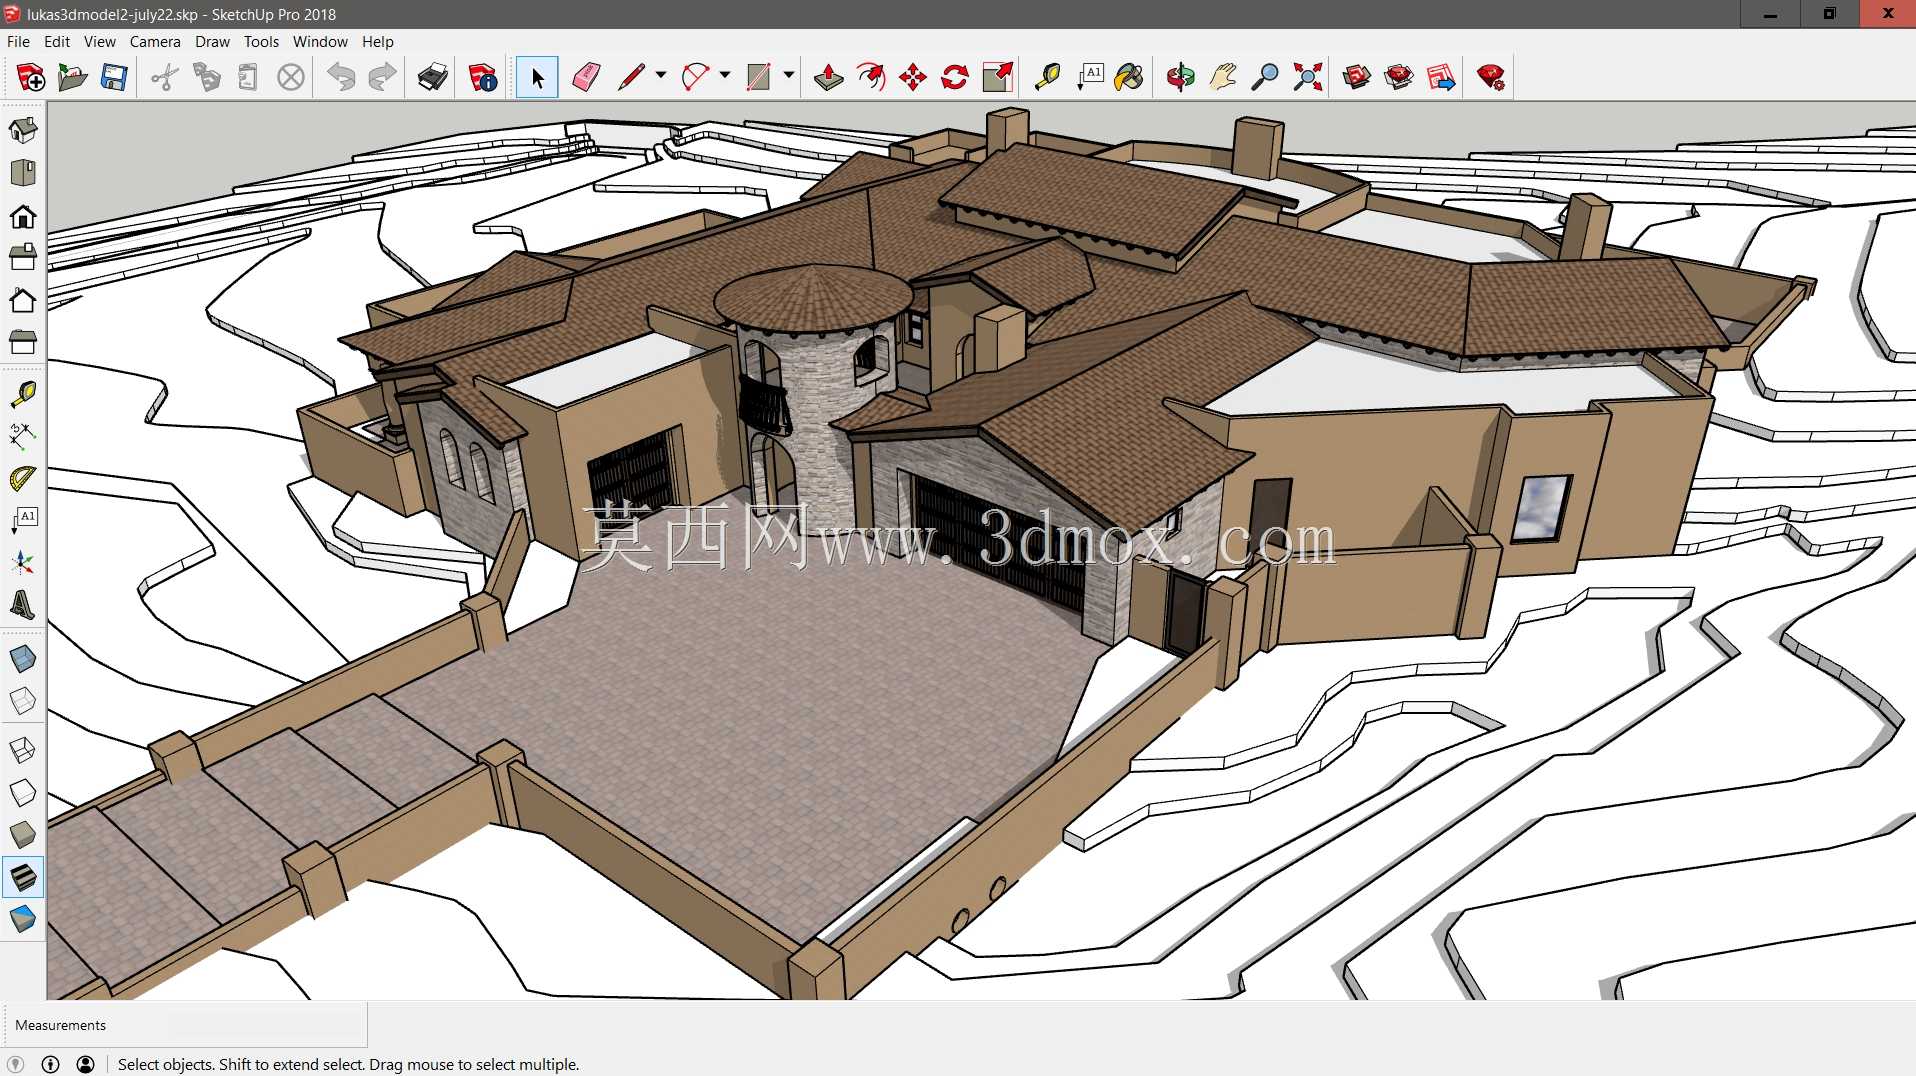Switch to Iso view in left toolbar
Screen dimensions: 1916x1076
pos(23,130)
